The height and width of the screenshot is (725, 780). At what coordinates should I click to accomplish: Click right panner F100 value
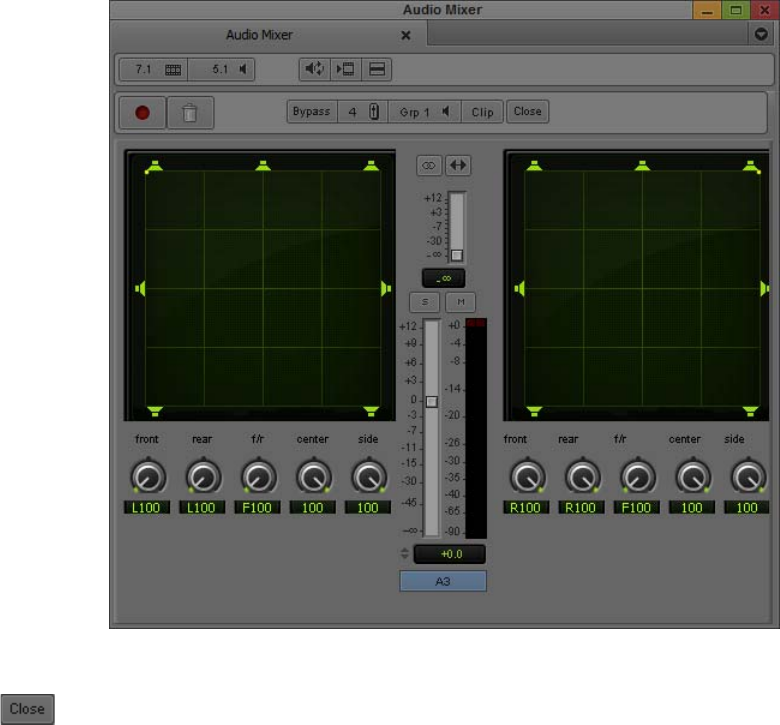pos(637,508)
